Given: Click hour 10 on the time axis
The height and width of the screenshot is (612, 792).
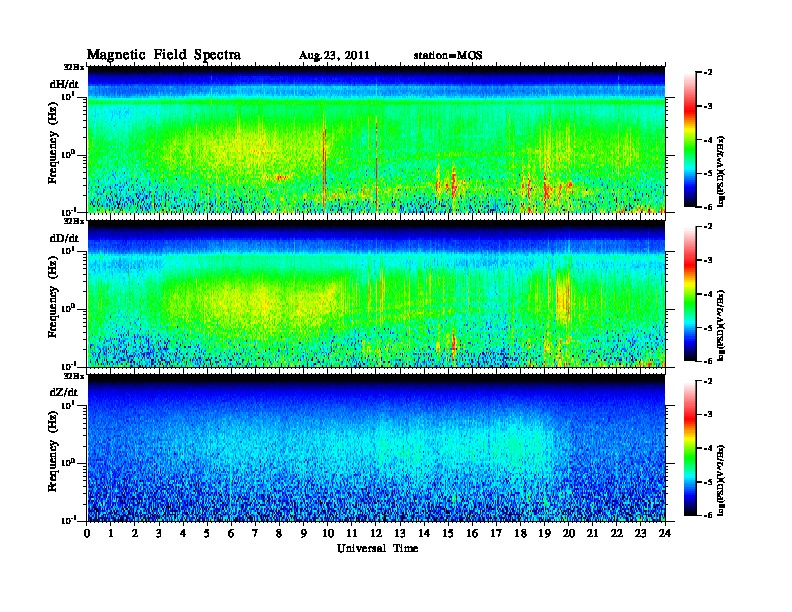Looking at the screenshot, I should 328,534.
